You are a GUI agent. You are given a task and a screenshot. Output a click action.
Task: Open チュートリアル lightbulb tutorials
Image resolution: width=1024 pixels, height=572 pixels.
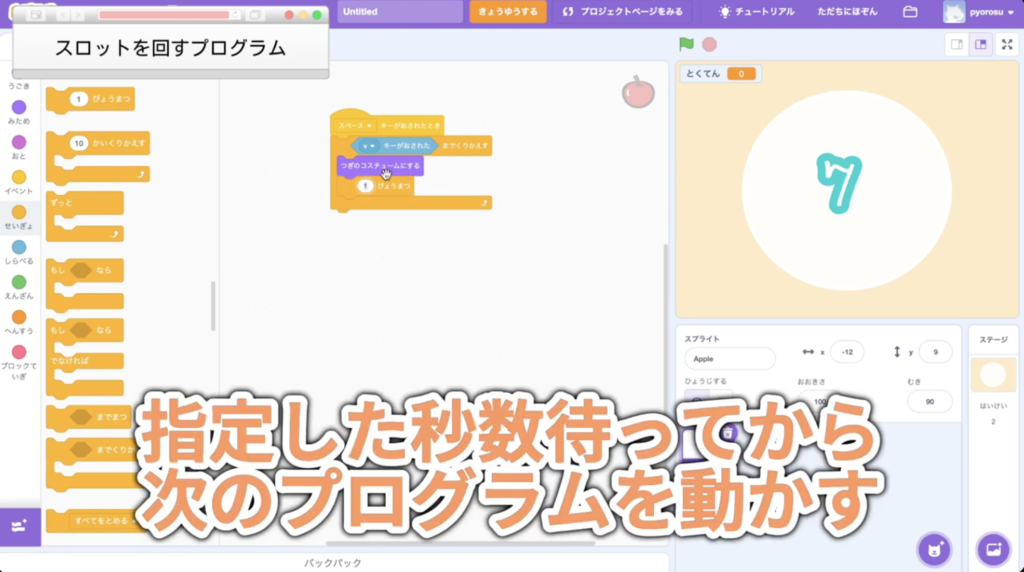[x=757, y=12]
